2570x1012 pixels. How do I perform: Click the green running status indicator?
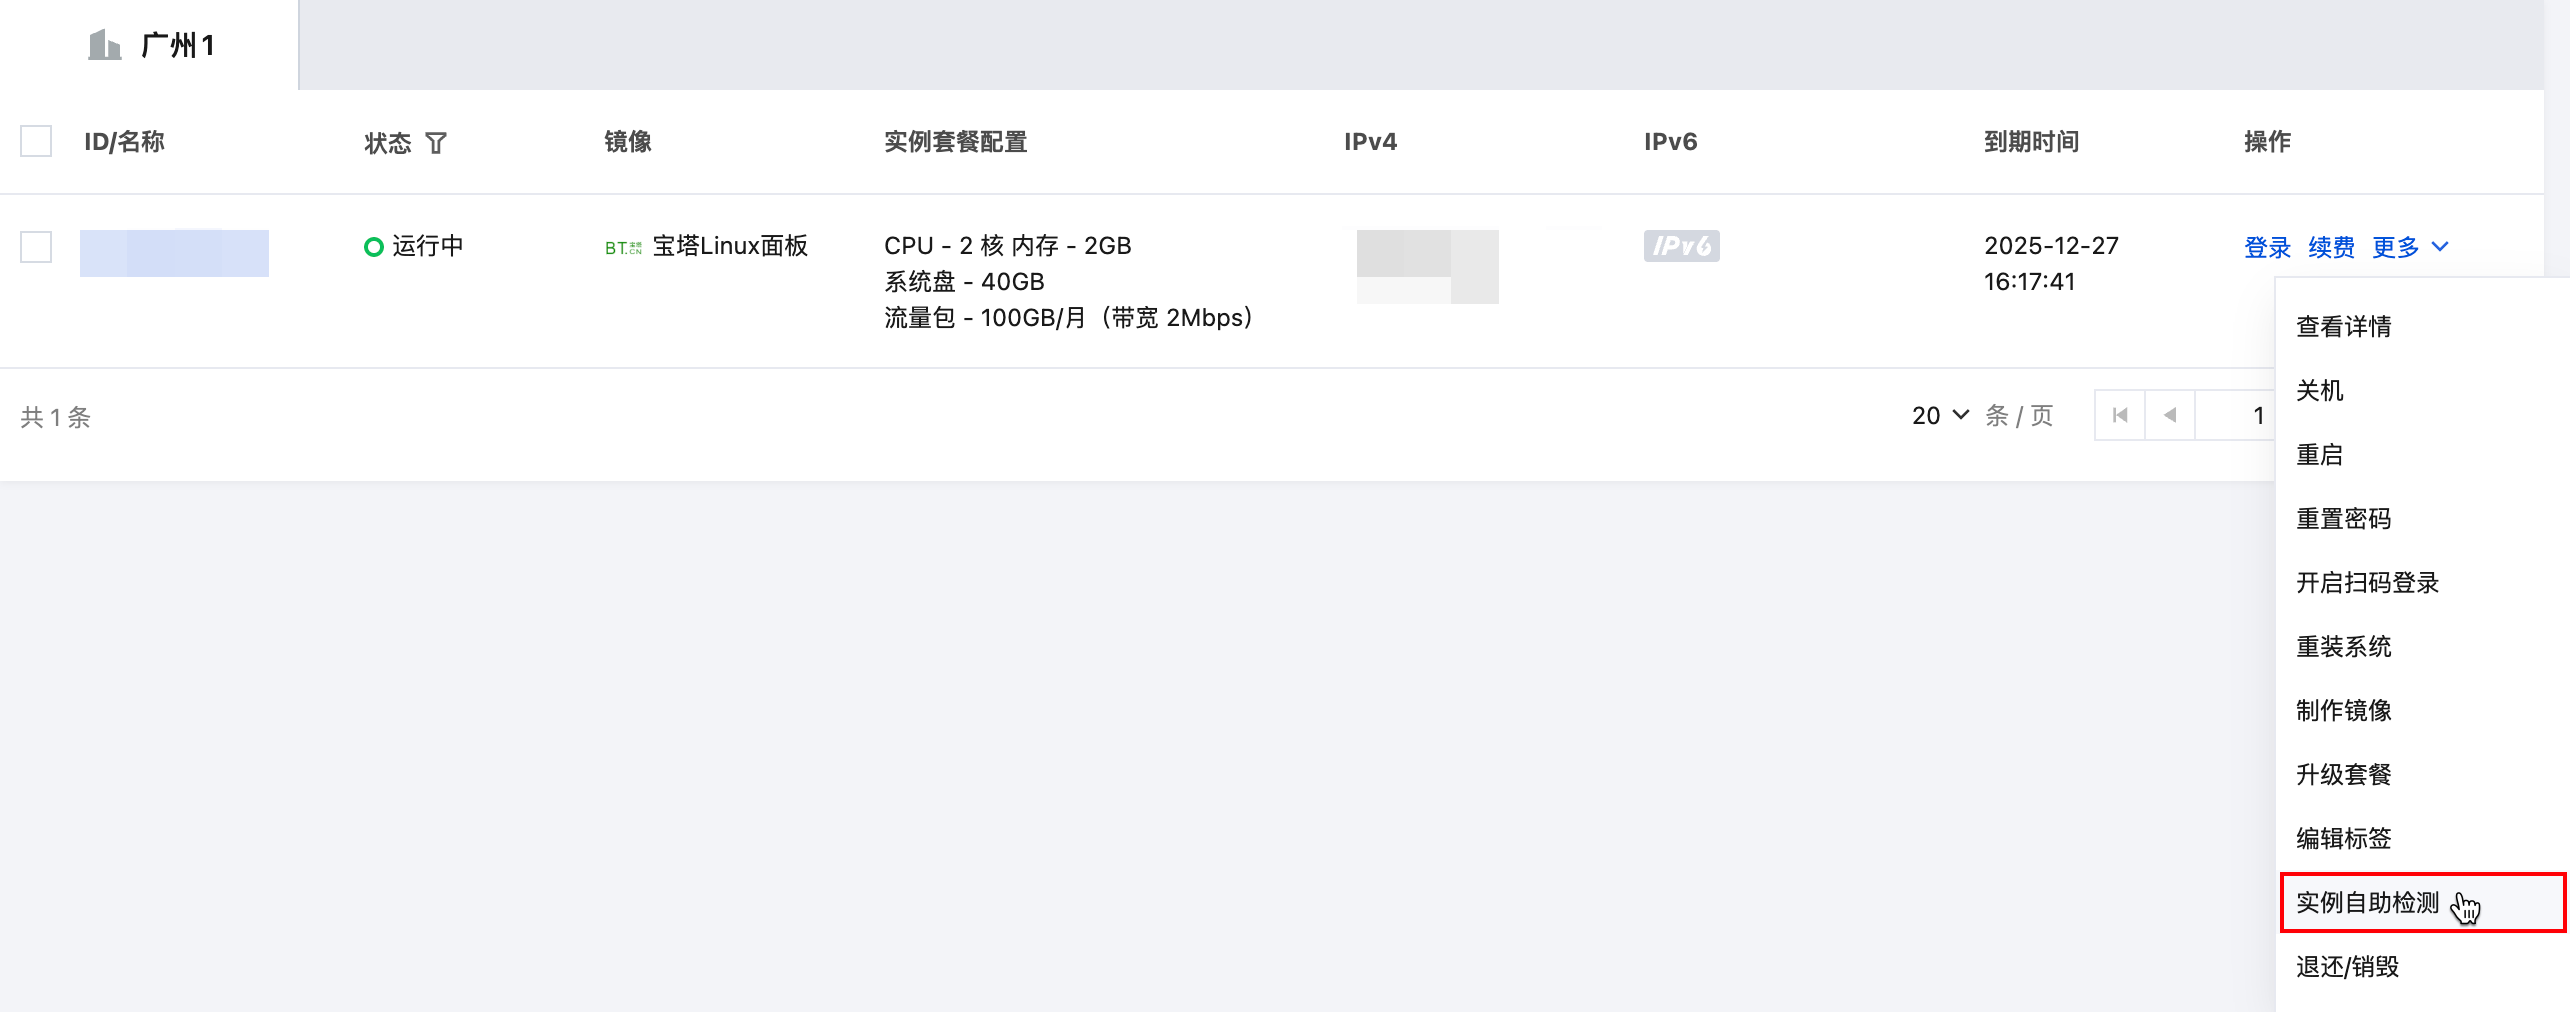pyautogui.click(x=374, y=247)
